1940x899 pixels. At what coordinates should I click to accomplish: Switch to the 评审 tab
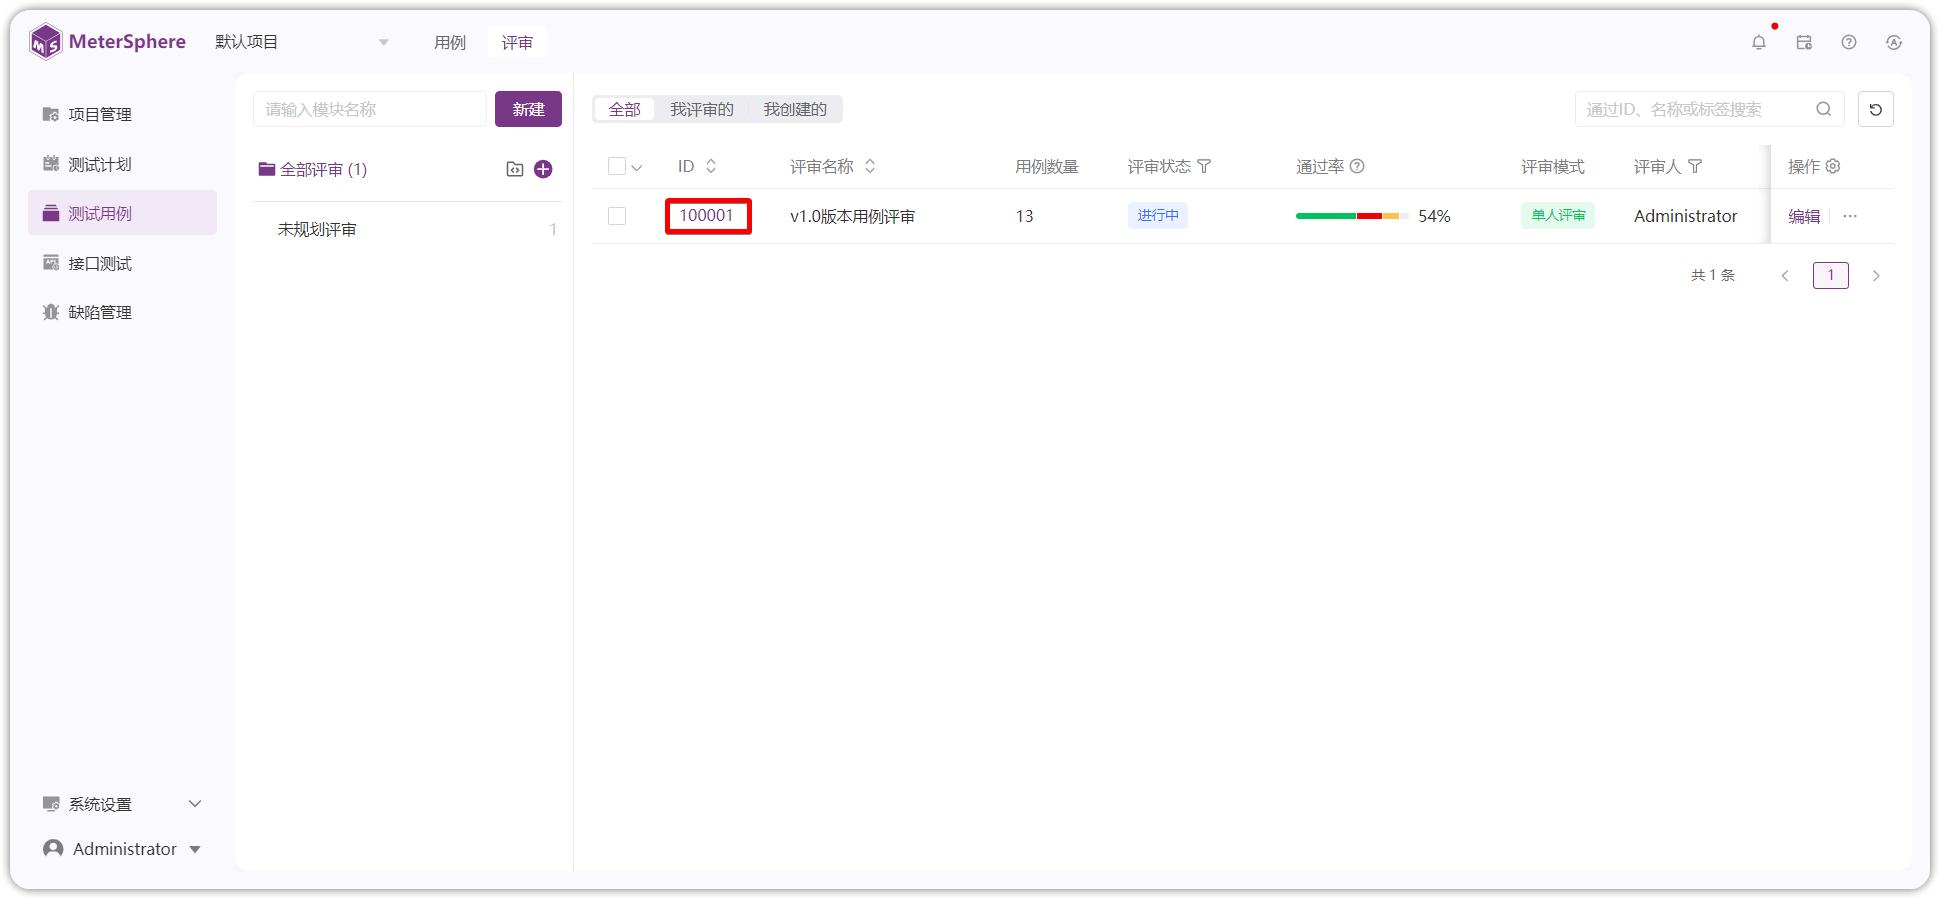coord(517,42)
